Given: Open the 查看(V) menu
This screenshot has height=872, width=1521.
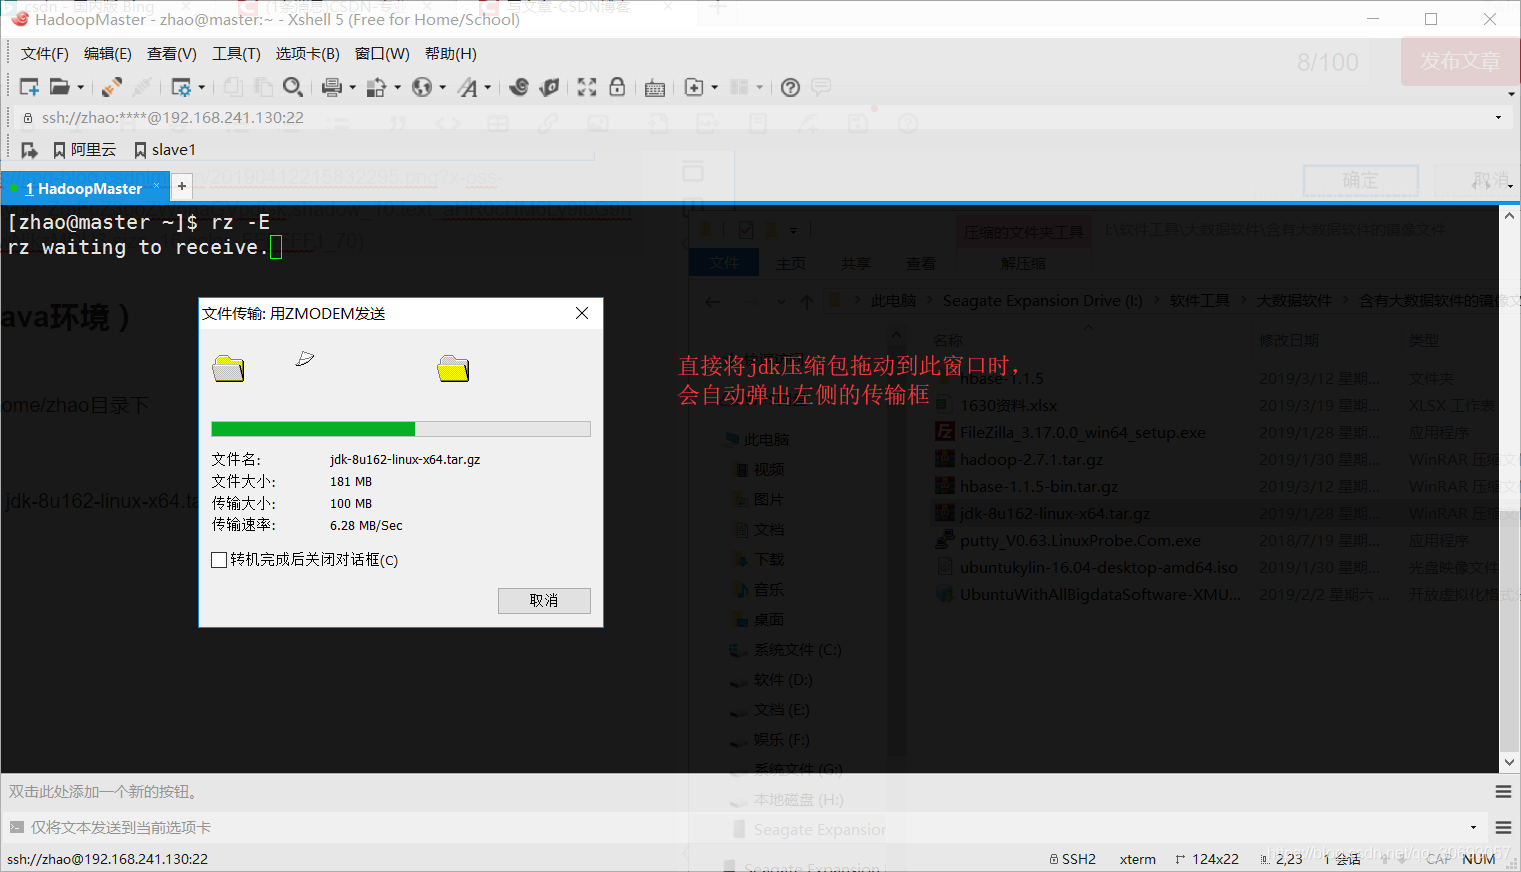Looking at the screenshot, I should (172, 54).
